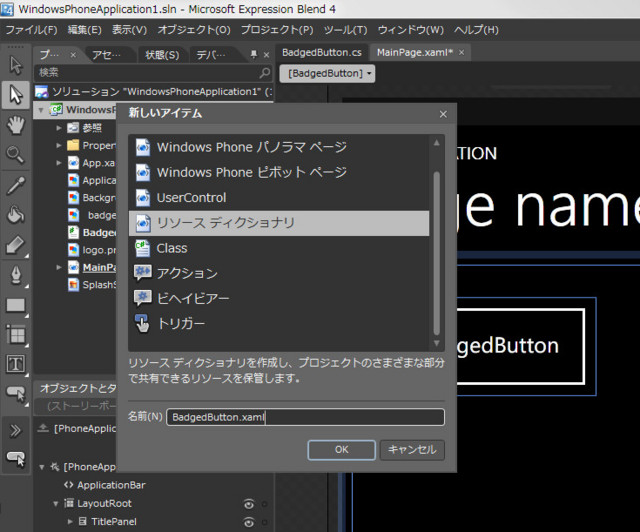The image size is (640, 532).
Task: Select the Splash screen image file
Action: 92,285
